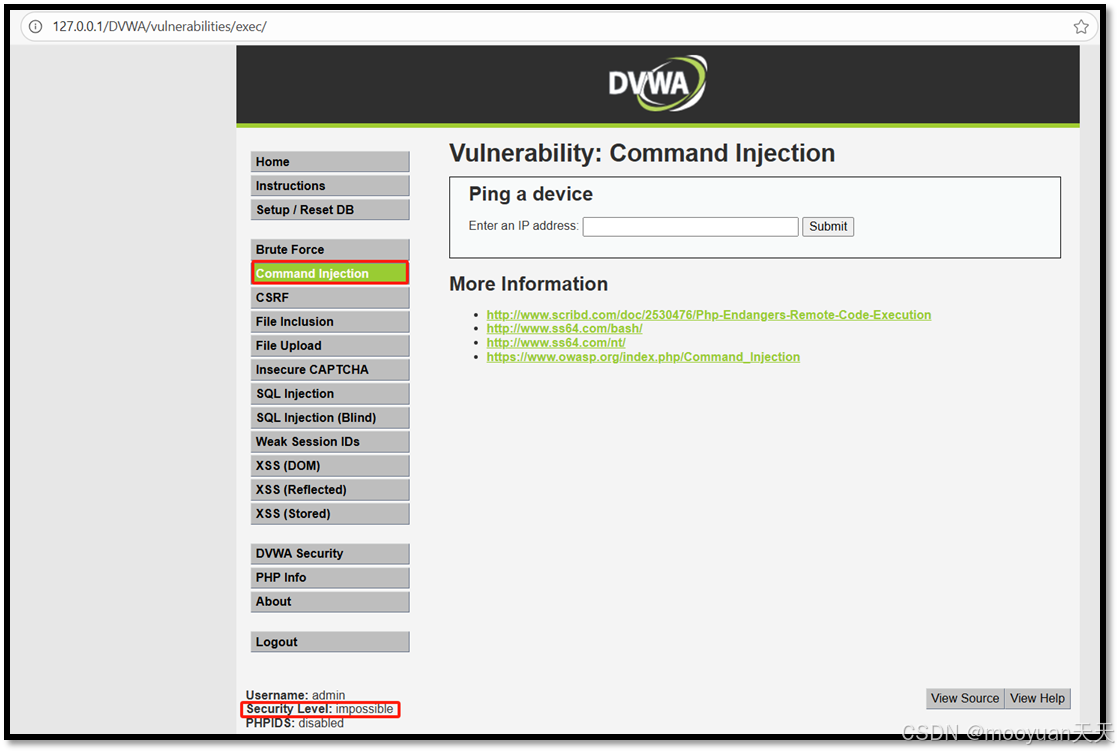Image resolution: width=1119 pixels, height=753 pixels.
Task: Click the View Source button
Action: coord(965,699)
